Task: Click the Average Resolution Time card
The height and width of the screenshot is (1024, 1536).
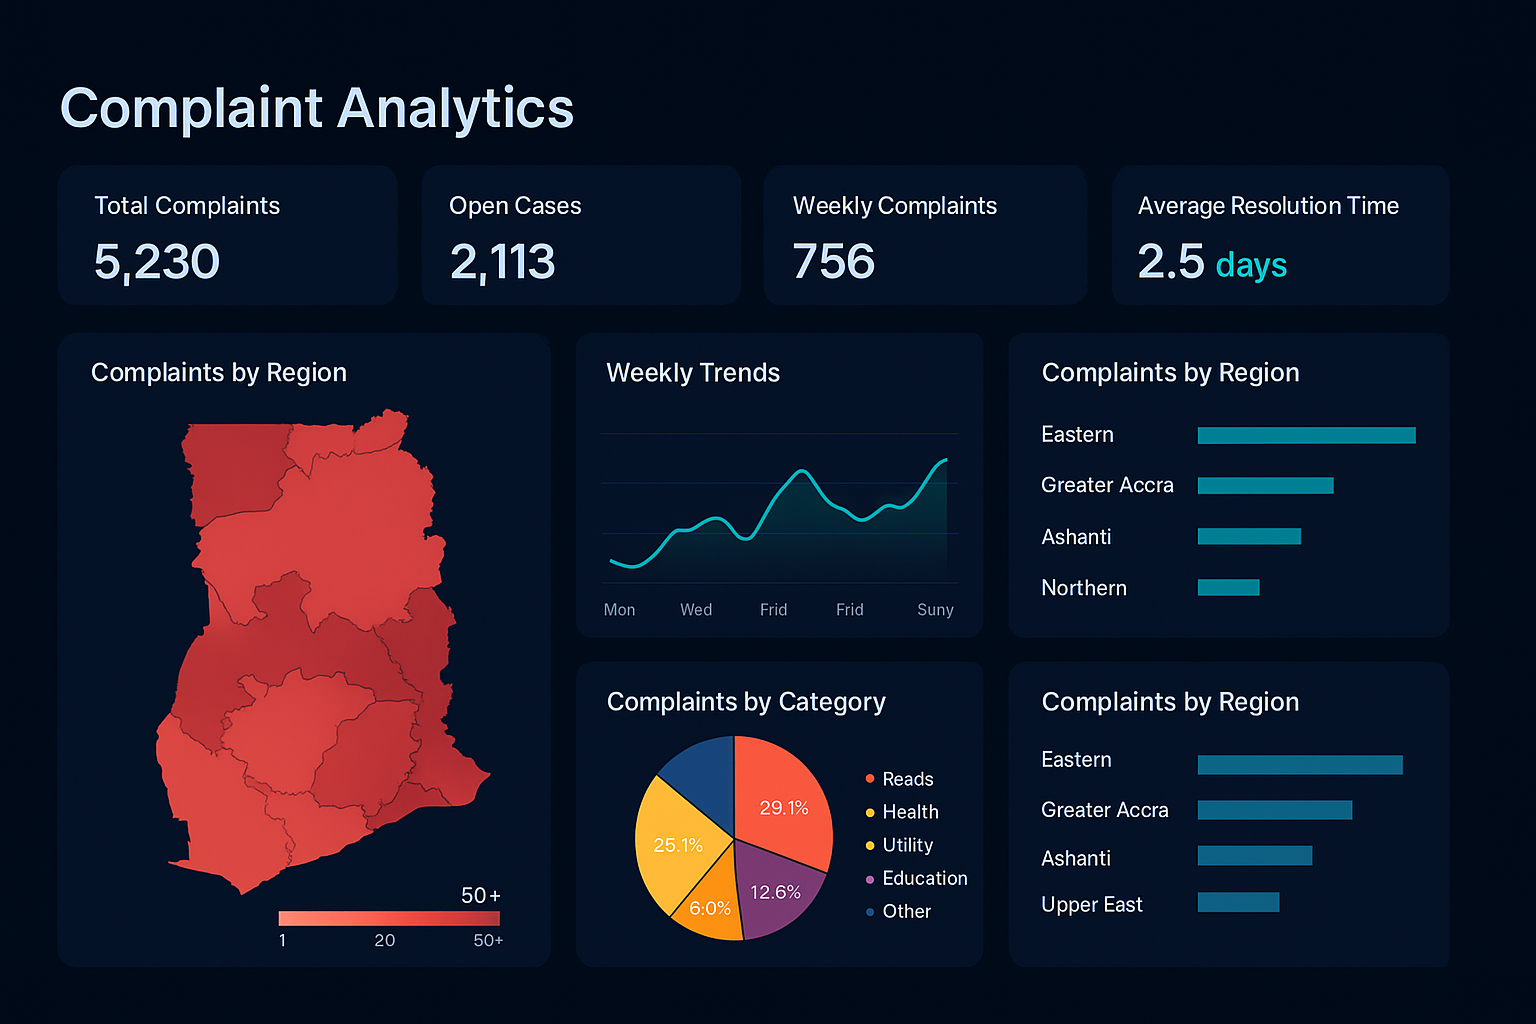Action: [x=1280, y=236]
